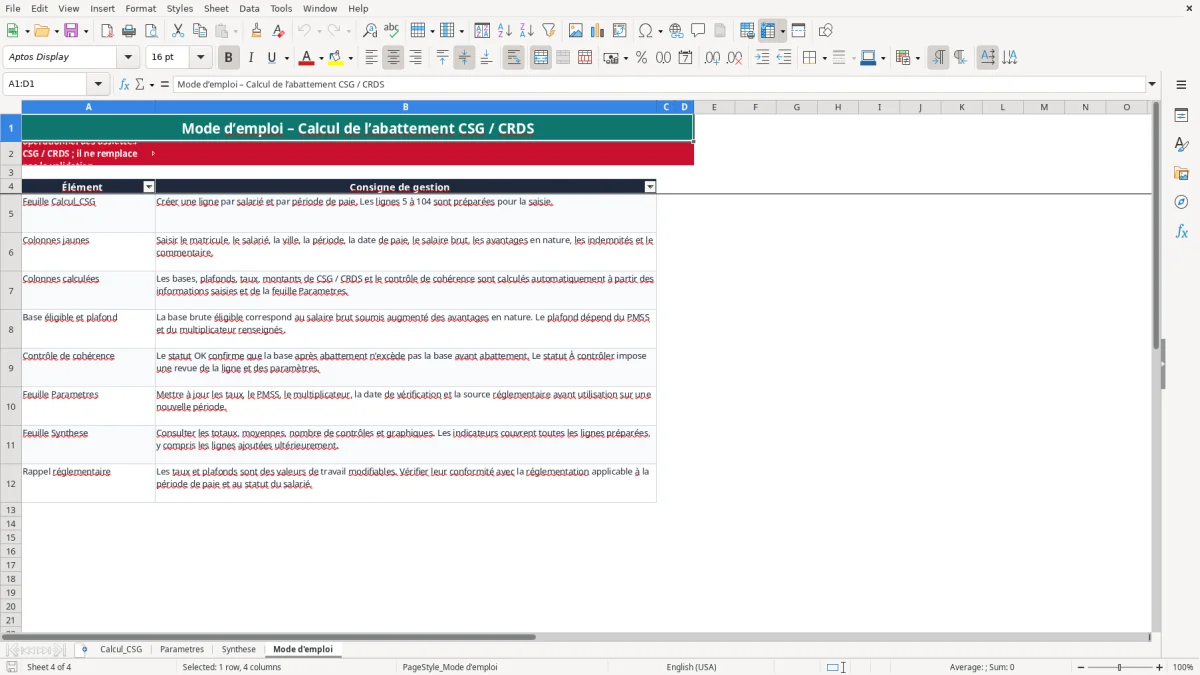
Task: Open Consigne de gestion filter dropdown
Action: point(650,187)
